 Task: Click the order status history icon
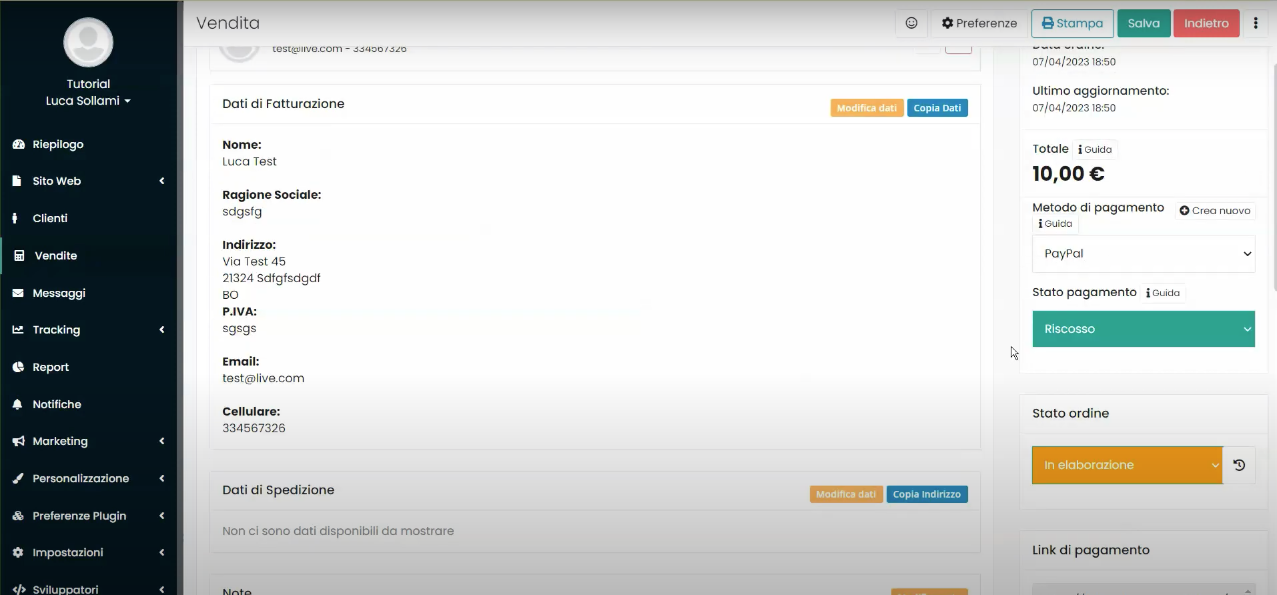1239,465
